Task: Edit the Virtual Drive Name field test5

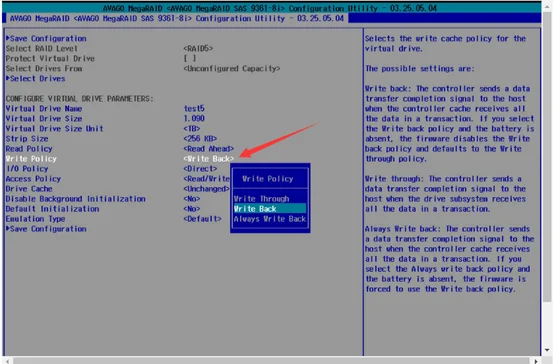Action: [194, 108]
